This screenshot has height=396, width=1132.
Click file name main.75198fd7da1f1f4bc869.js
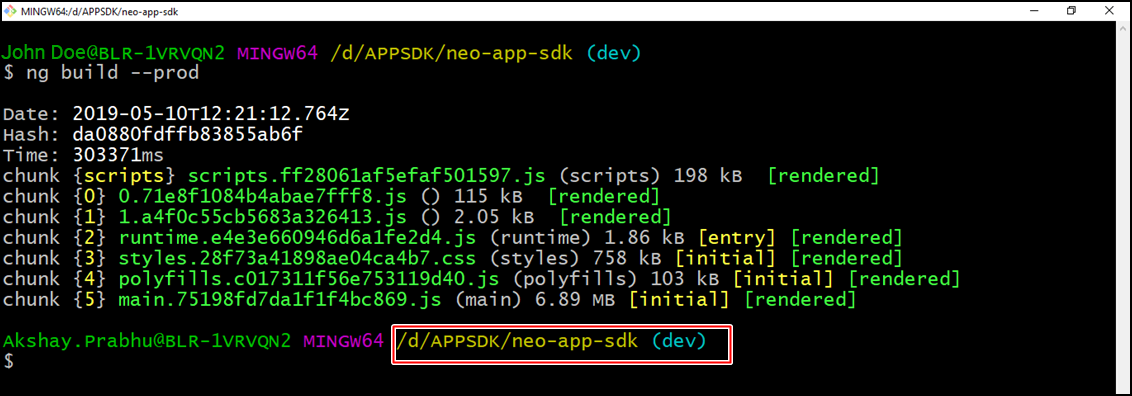tap(280, 299)
